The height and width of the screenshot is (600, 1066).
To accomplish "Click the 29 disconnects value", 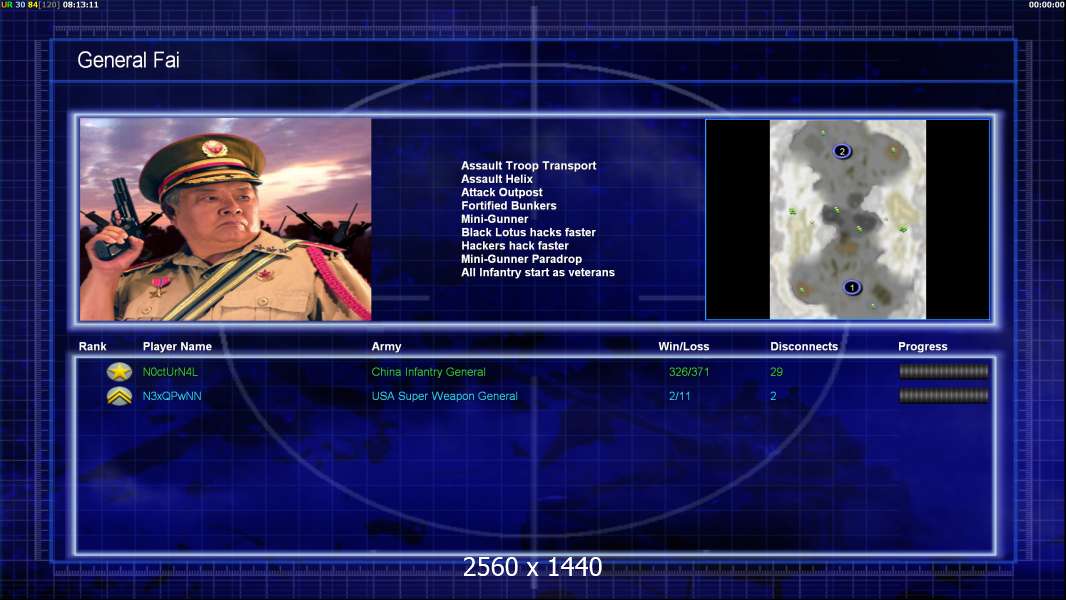I will coord(776,372).
